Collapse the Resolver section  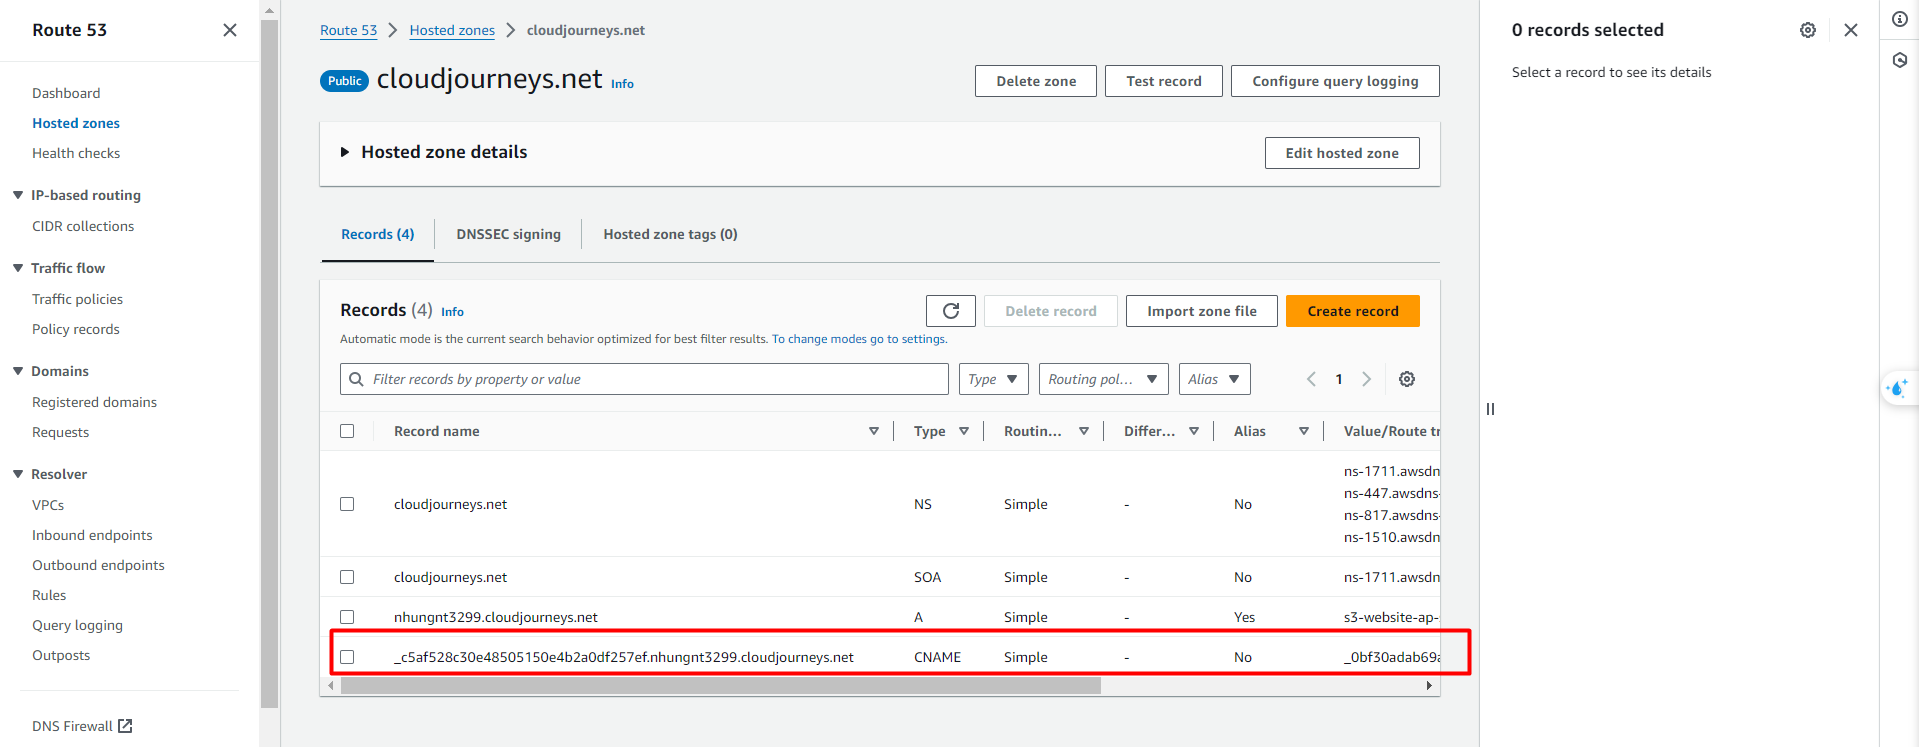click(x=18, y=474)
